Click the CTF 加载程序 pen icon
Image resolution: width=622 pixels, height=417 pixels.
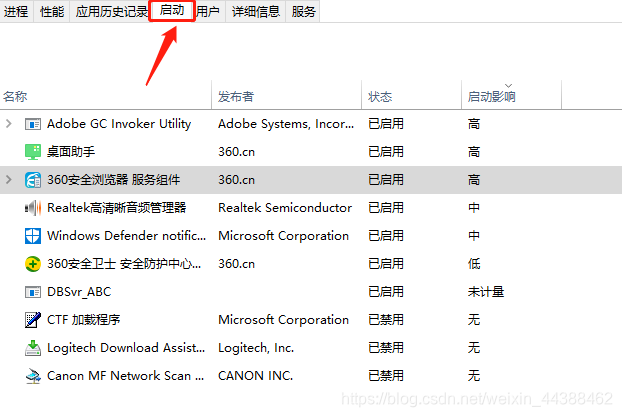(x=33, y=320)
